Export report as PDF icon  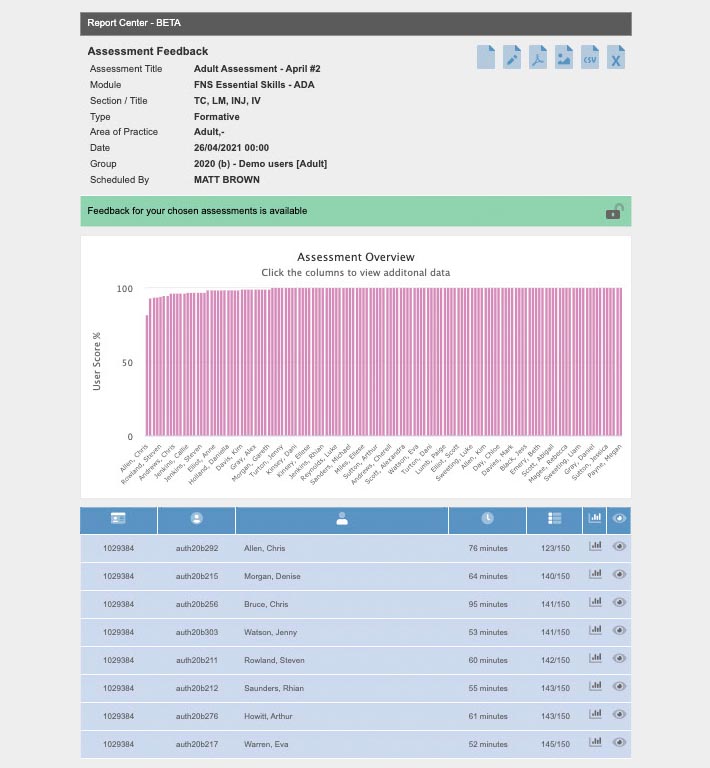point(538,57)
